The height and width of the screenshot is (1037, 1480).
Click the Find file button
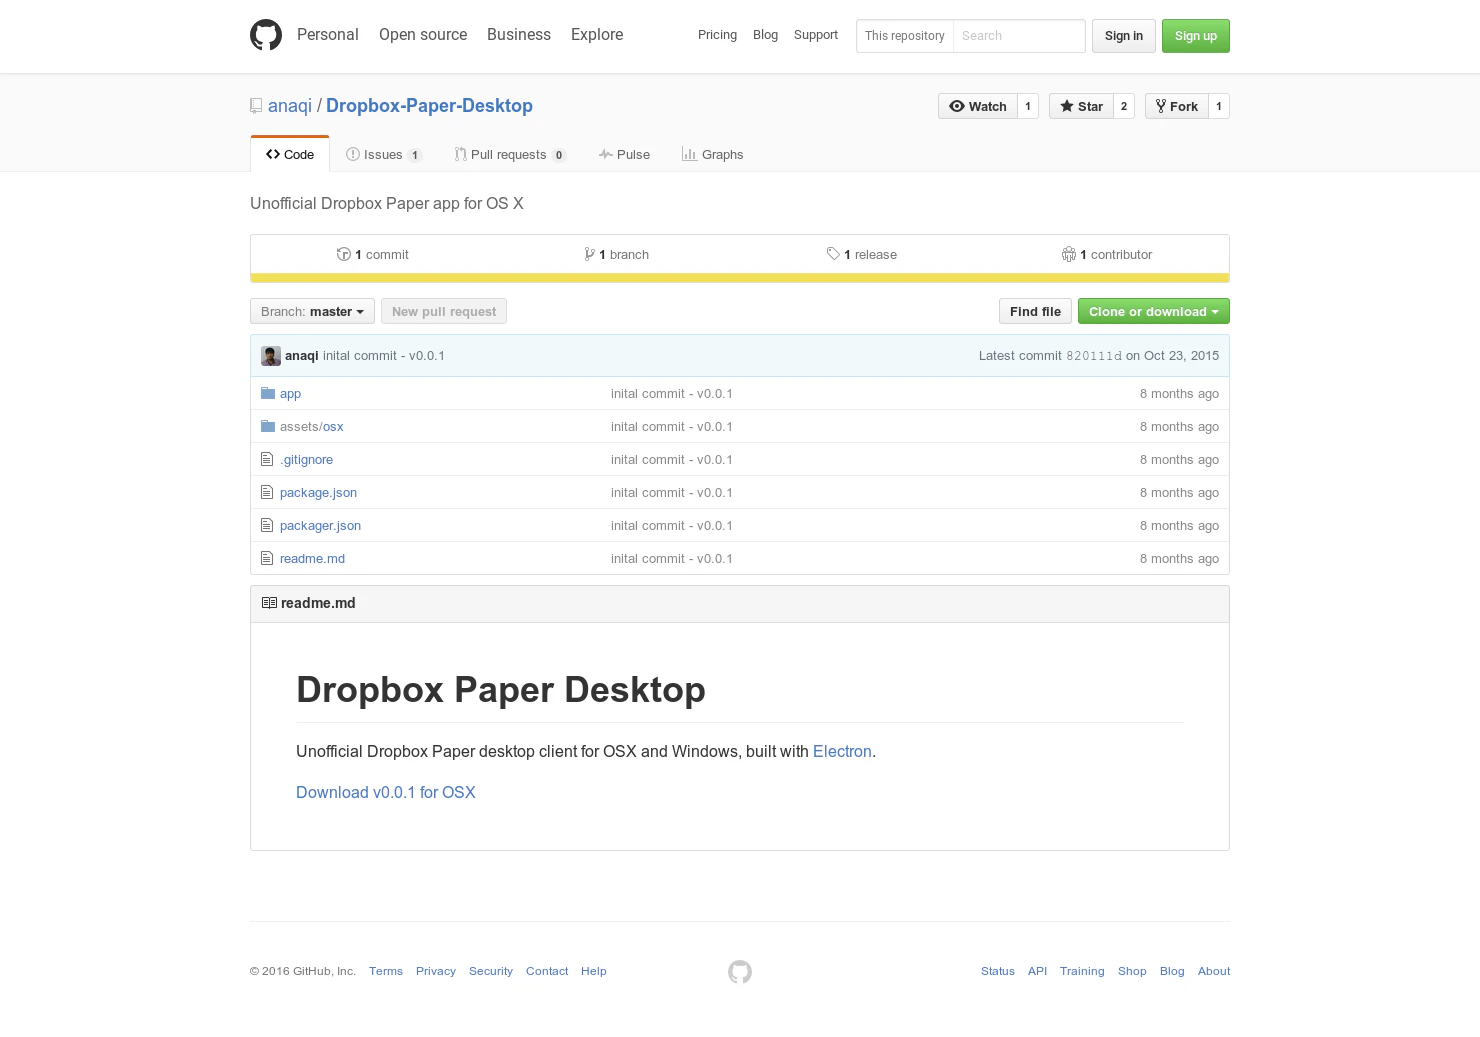point(1035,311)
